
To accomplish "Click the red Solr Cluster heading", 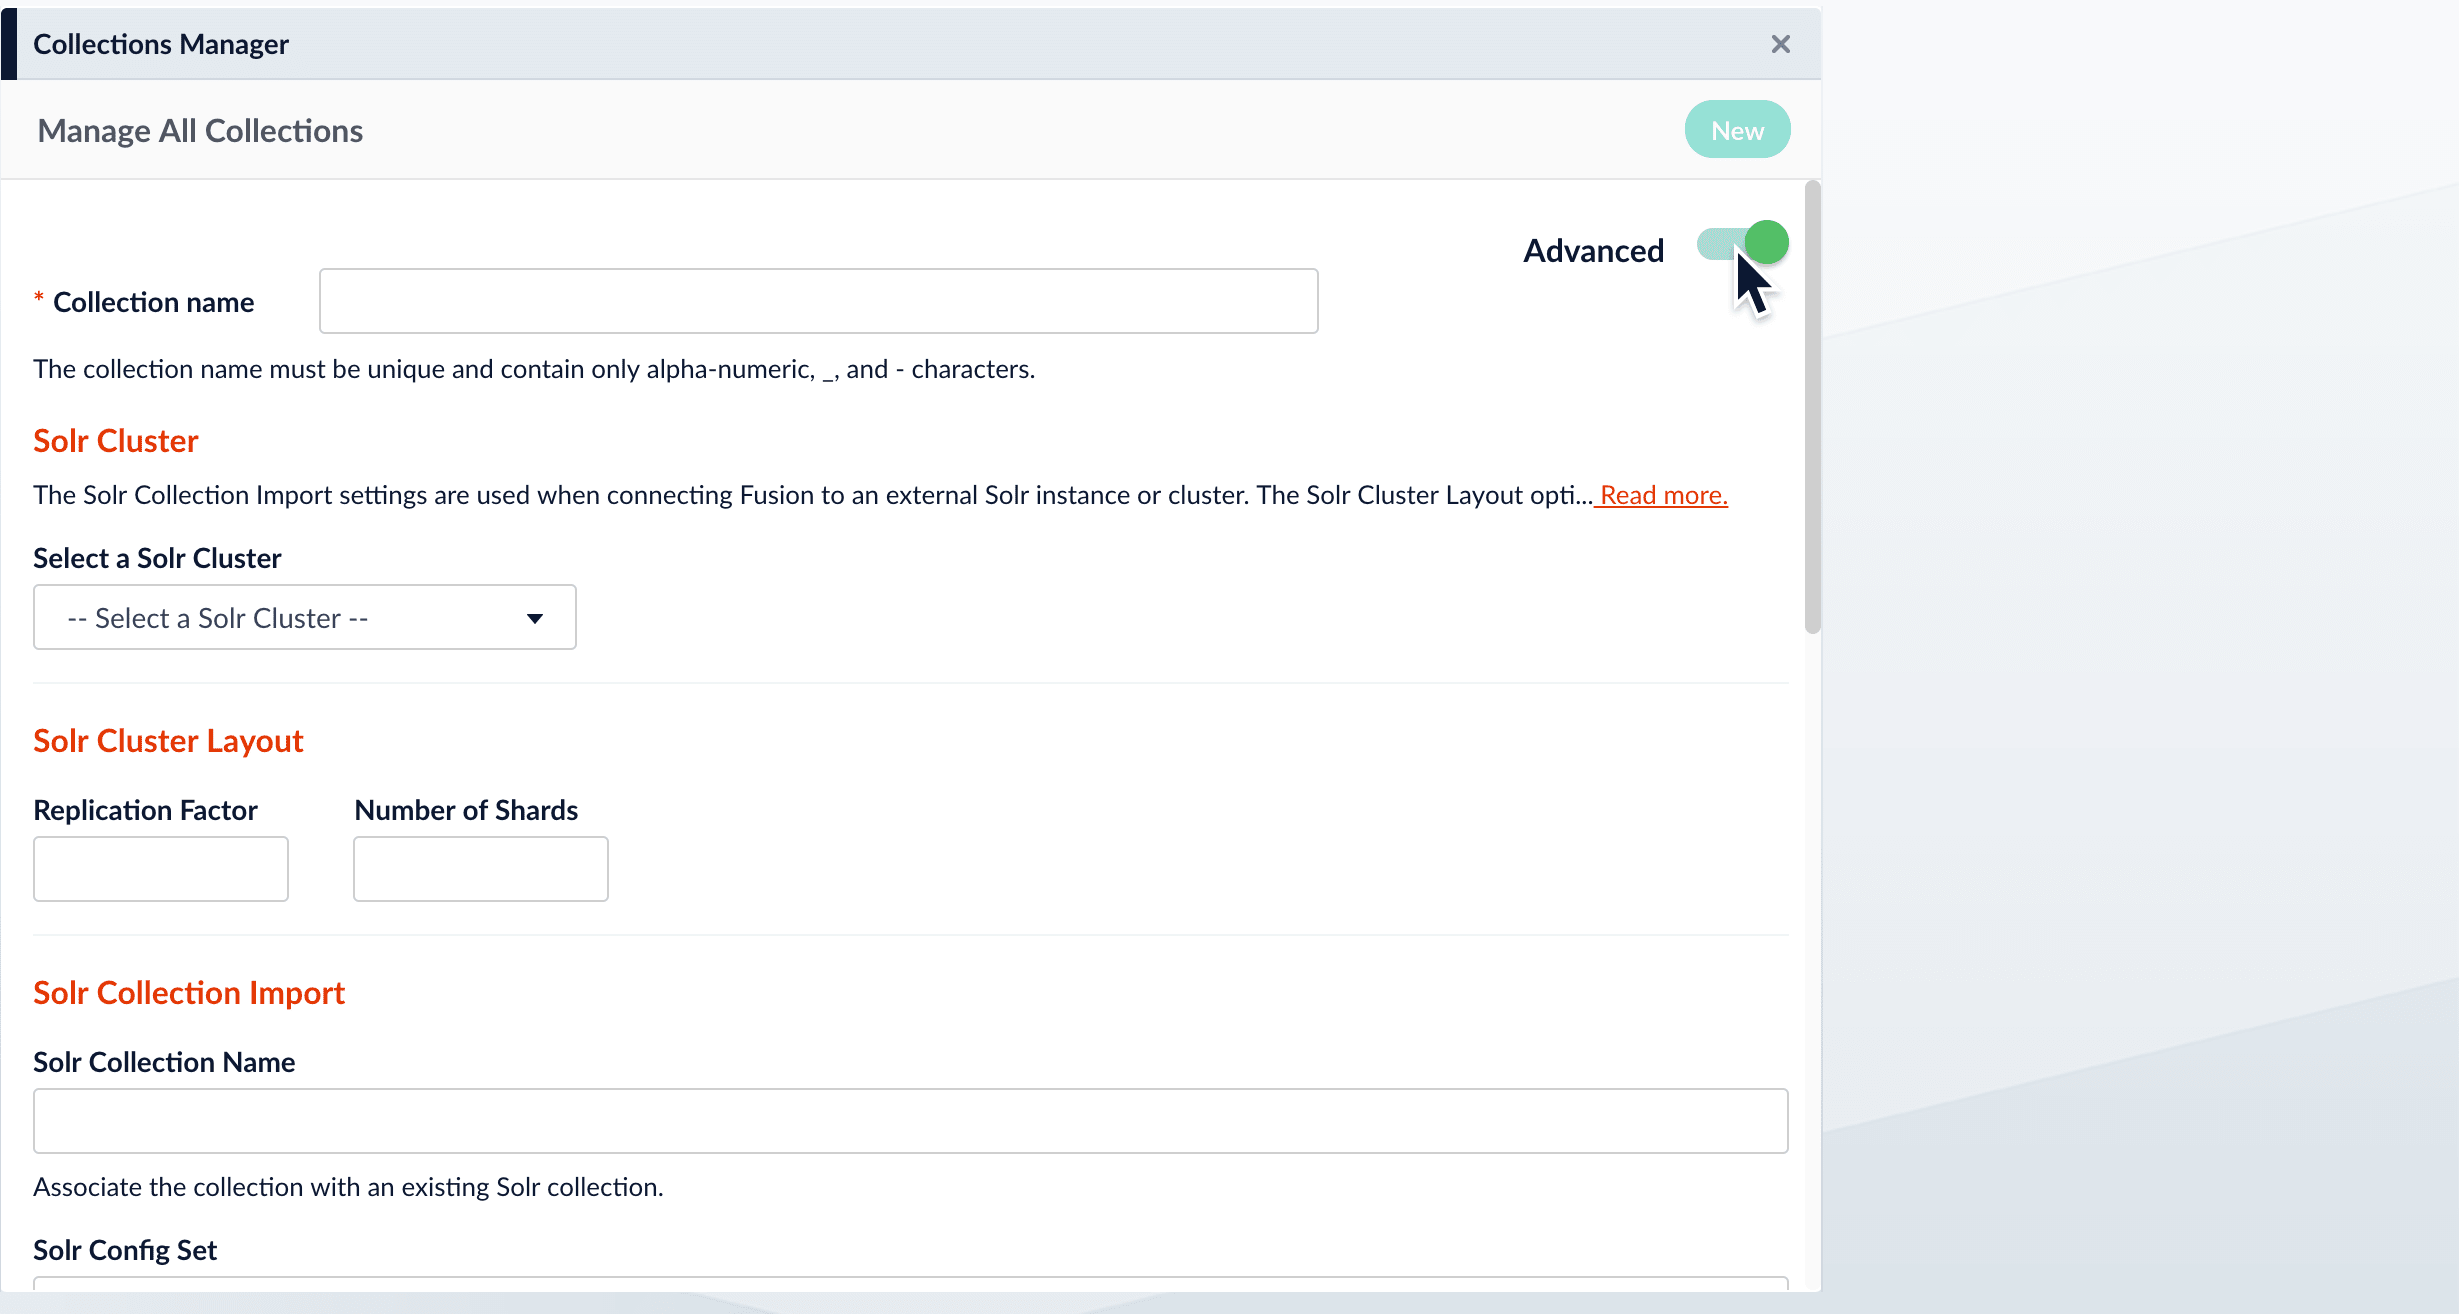I will coord(116,441).
